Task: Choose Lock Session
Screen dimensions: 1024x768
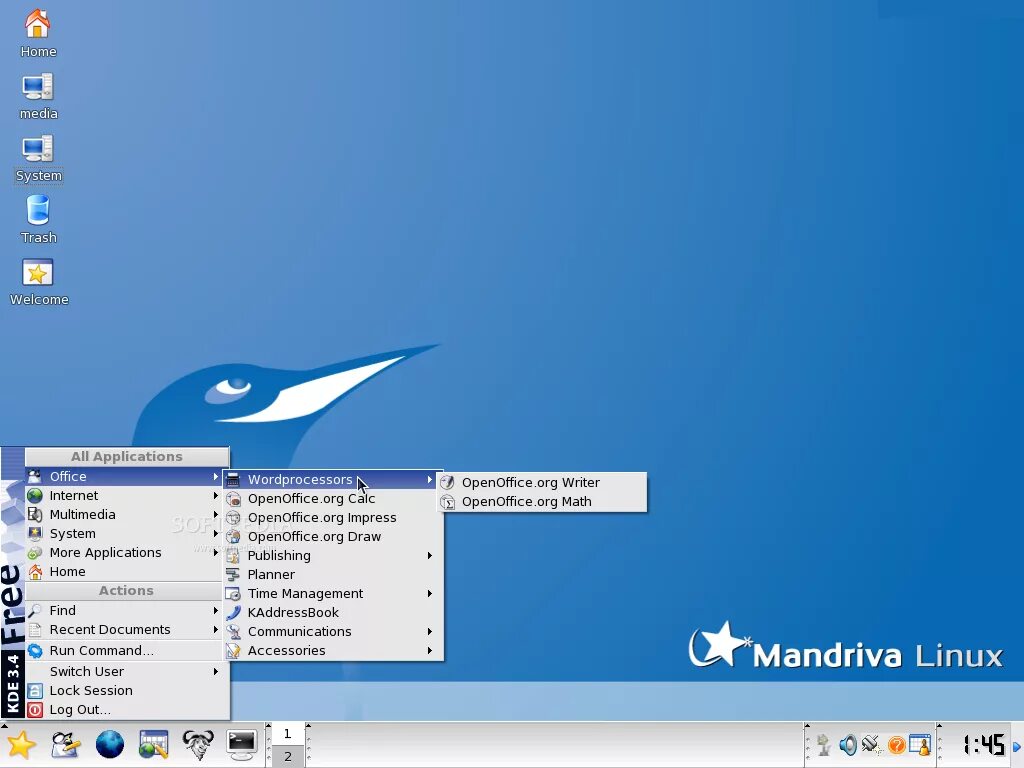Action: click(127, 690)
